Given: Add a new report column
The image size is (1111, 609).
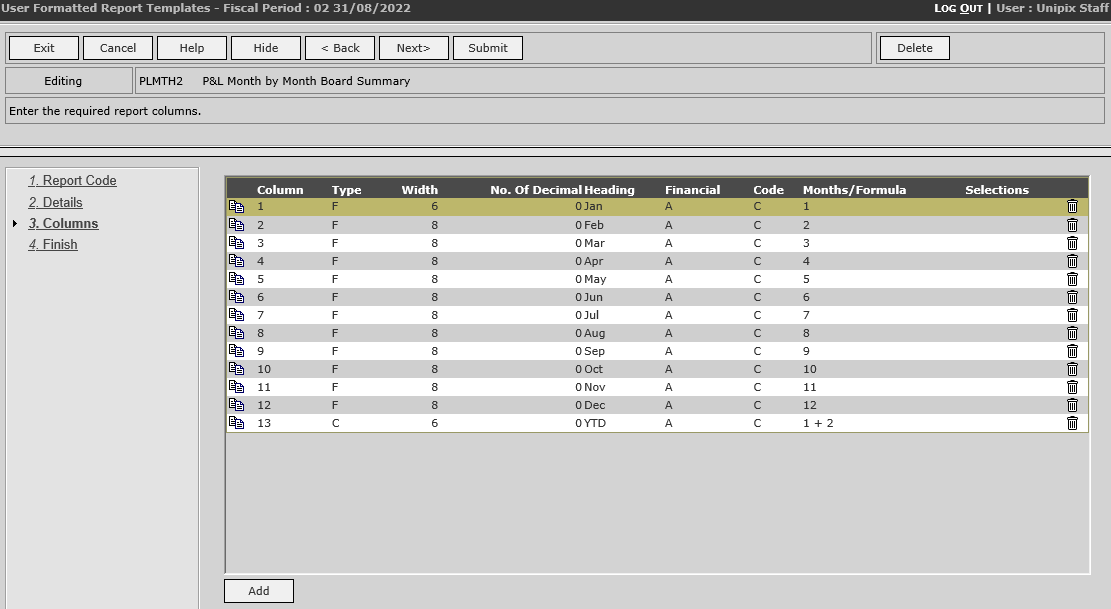Looking at the screenshot, I should (259, 591).
